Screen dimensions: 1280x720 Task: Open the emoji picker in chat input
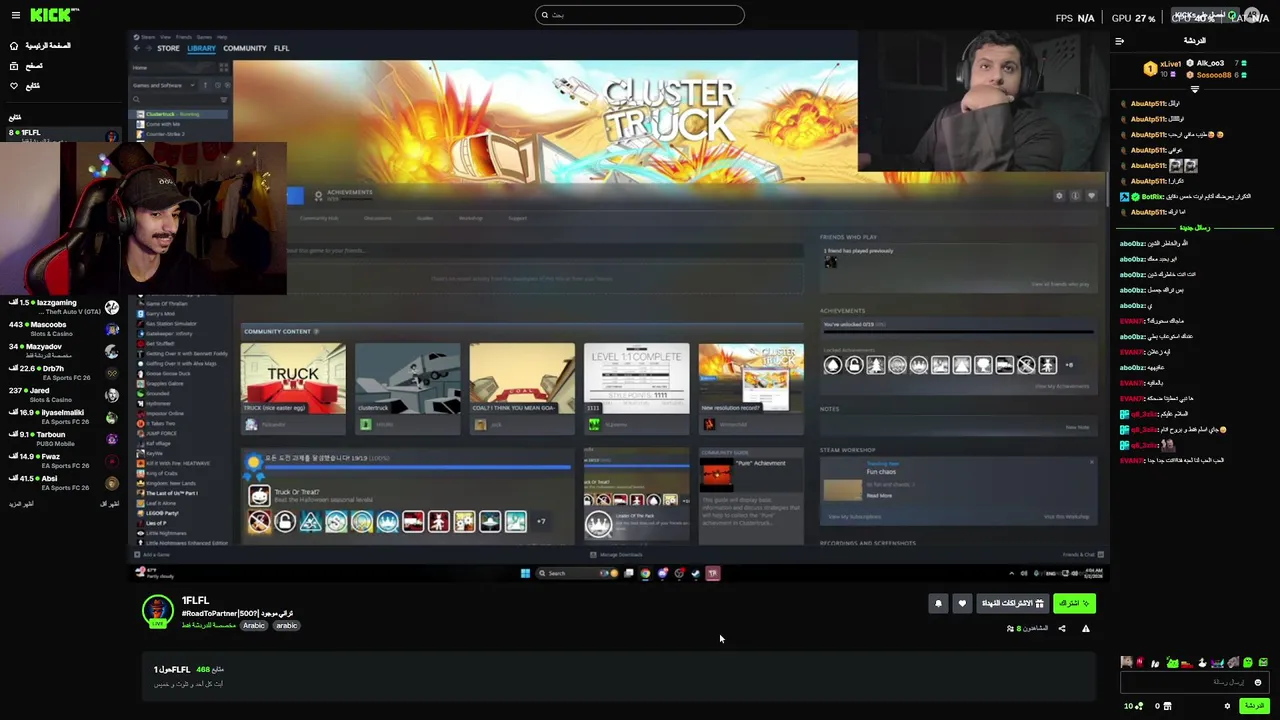(1258, 682)
